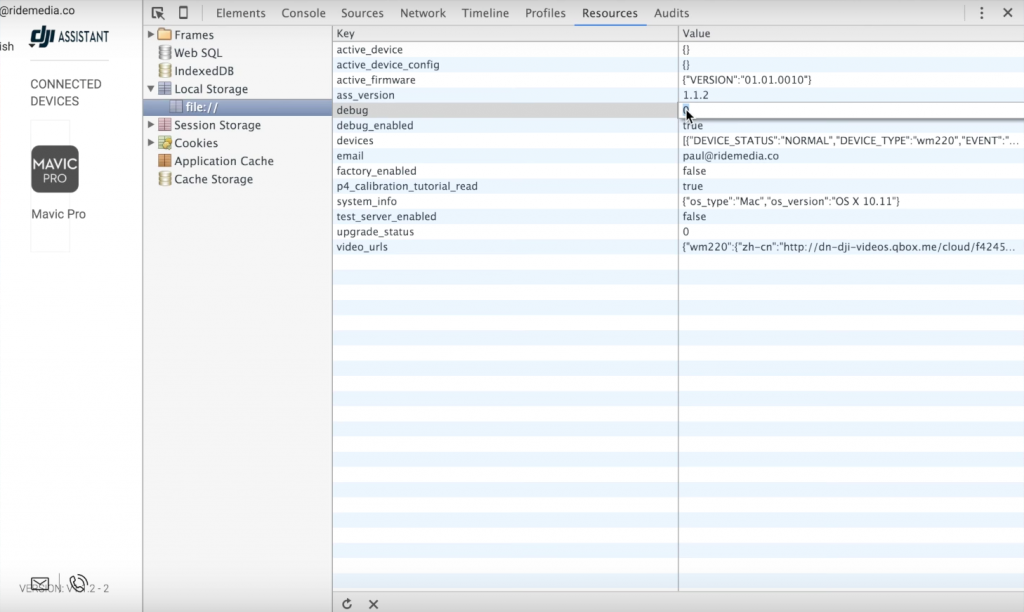
Task: Expand the Session Storage node
Action: 151,125
